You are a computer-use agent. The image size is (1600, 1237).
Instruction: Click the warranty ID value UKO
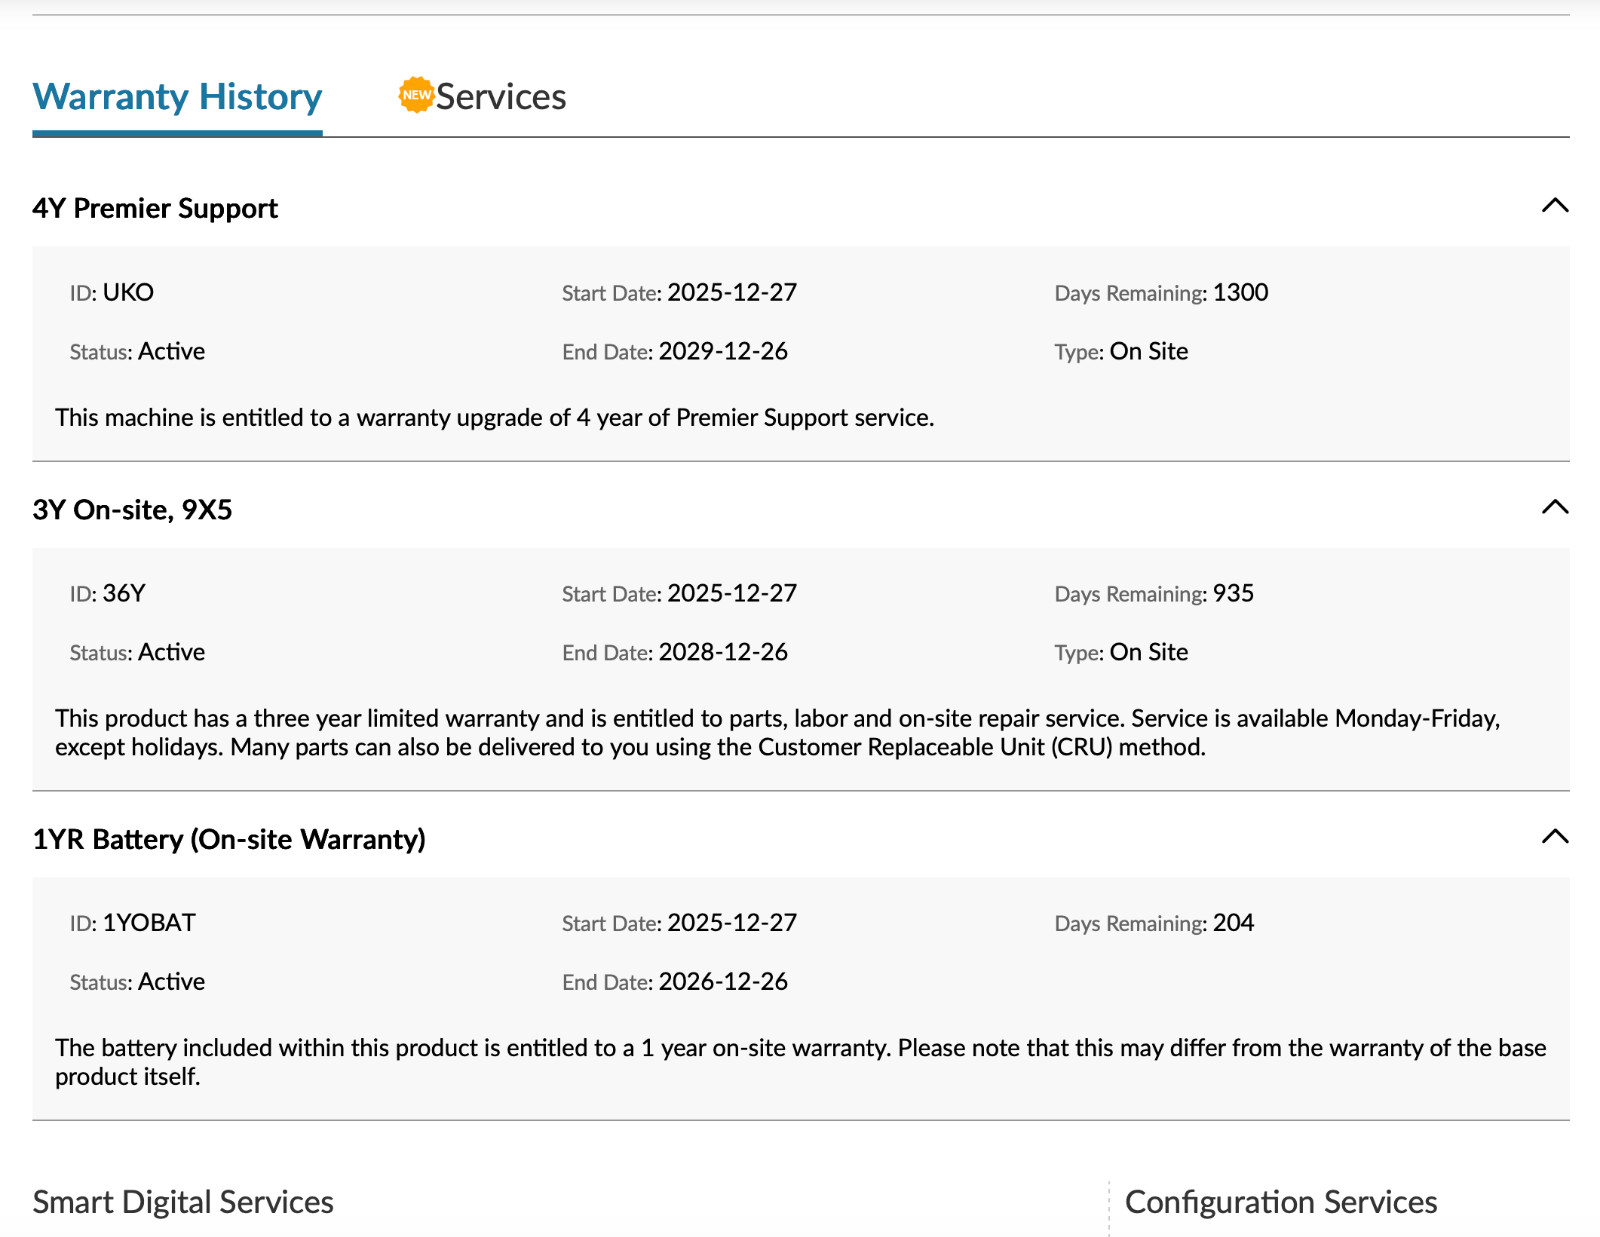pyautogui.click(x=128, y=292)
